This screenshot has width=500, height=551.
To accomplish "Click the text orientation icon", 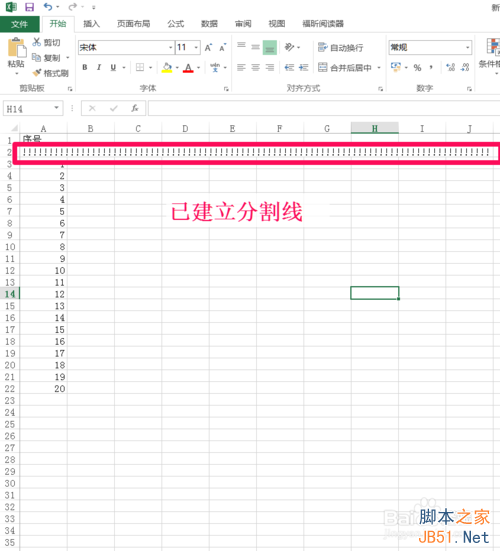I will [x=289, y=47].
